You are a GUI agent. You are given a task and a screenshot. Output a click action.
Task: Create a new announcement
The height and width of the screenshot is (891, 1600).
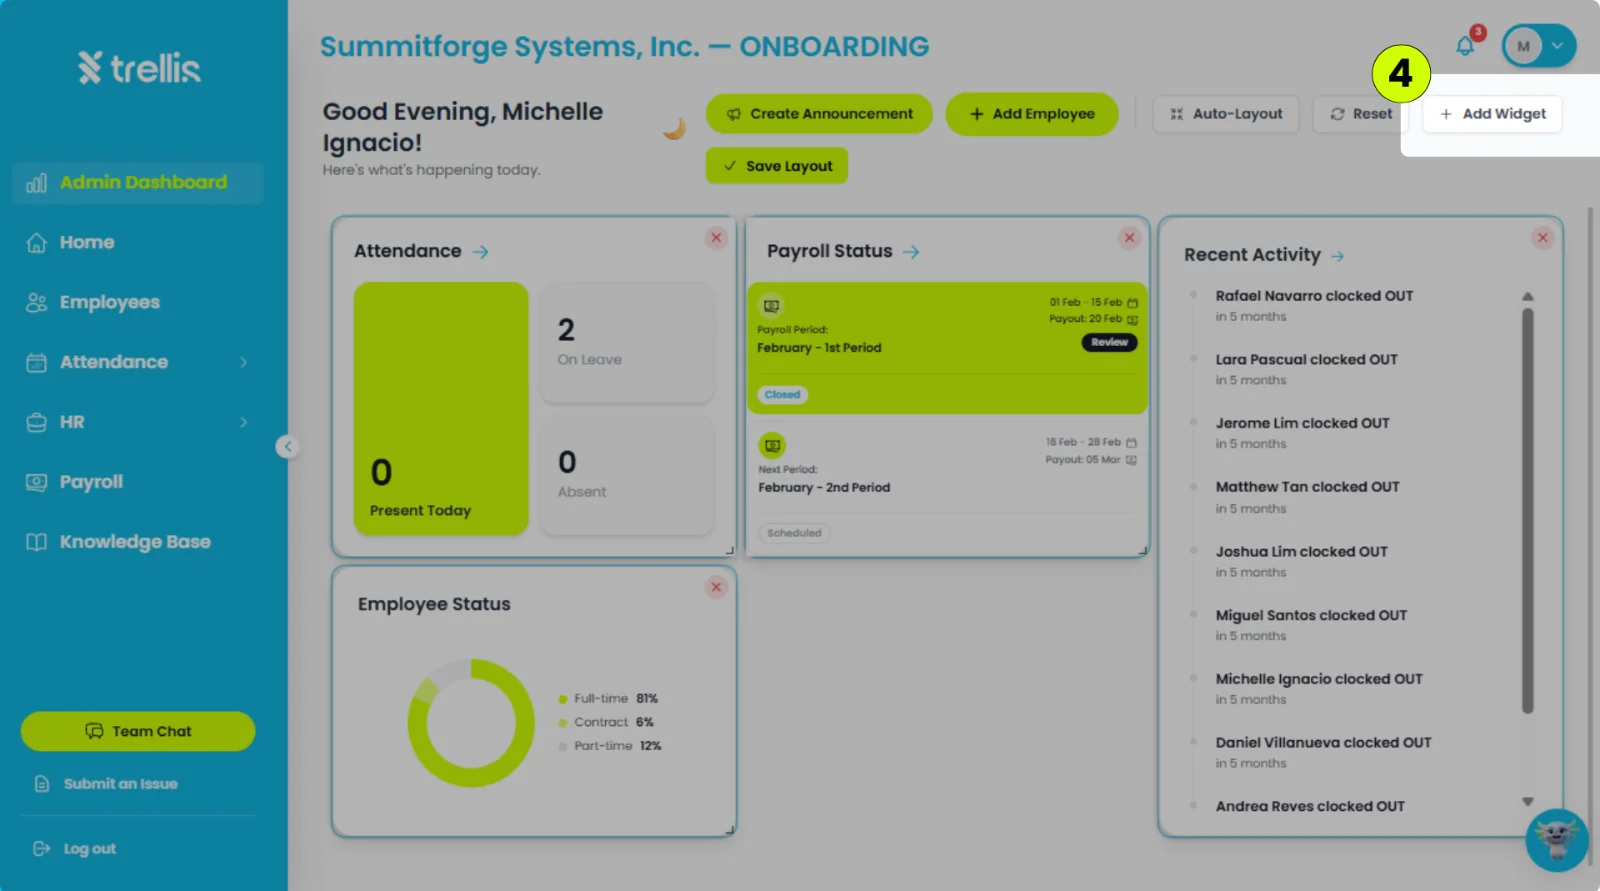coord(819,114)
